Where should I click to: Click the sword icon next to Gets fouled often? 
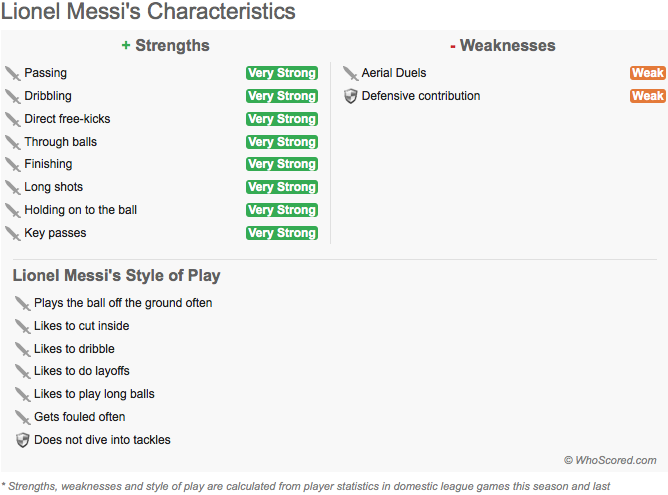pos(22,417)
